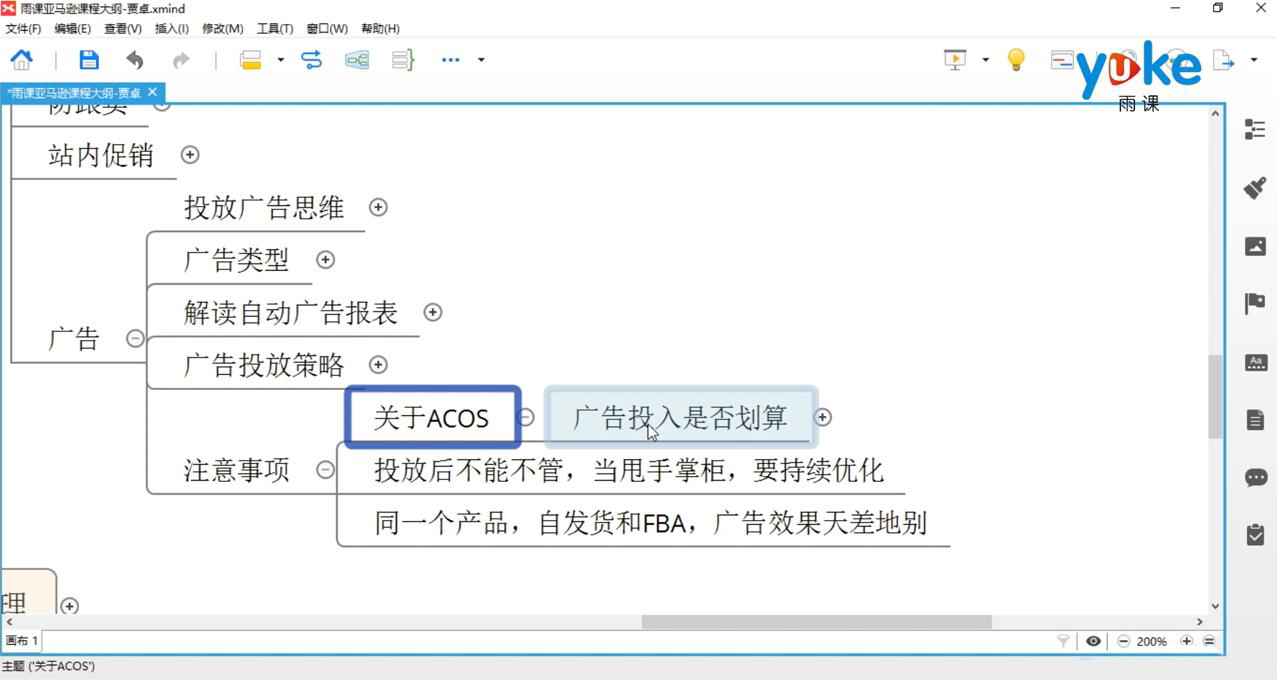Zoom out with the minus button
Viewport: 1277px width, 680px height.
click(x=1123, y=641)
